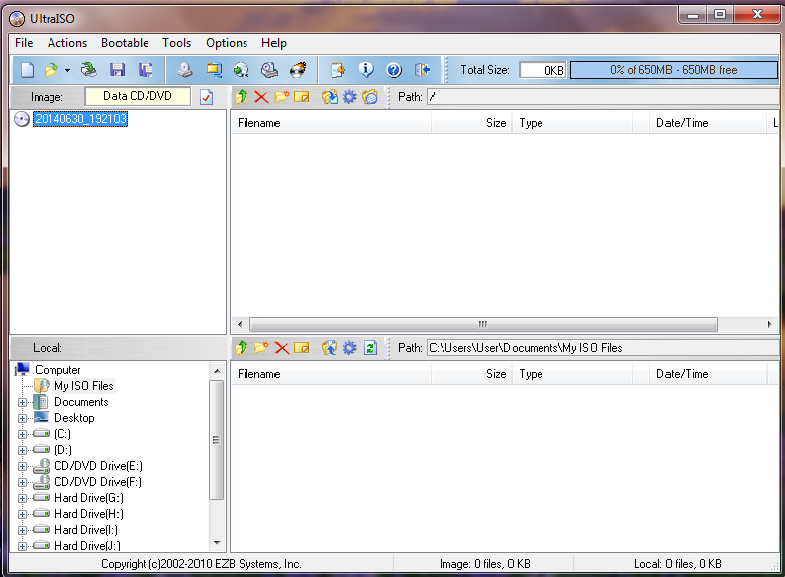Image resolution: width=785 pixels, height=577 pixels.
Task: Select Computer in the local tree
Action: tap(58, 370)
